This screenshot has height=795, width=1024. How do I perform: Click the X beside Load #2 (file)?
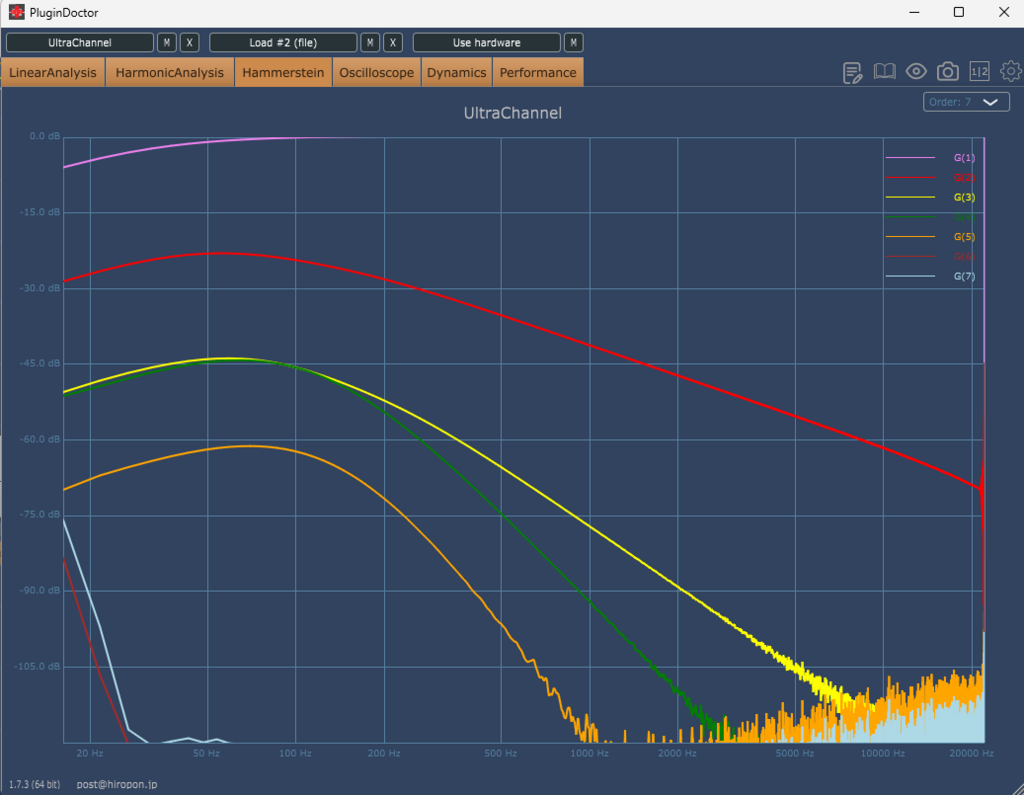click(392, 42)
